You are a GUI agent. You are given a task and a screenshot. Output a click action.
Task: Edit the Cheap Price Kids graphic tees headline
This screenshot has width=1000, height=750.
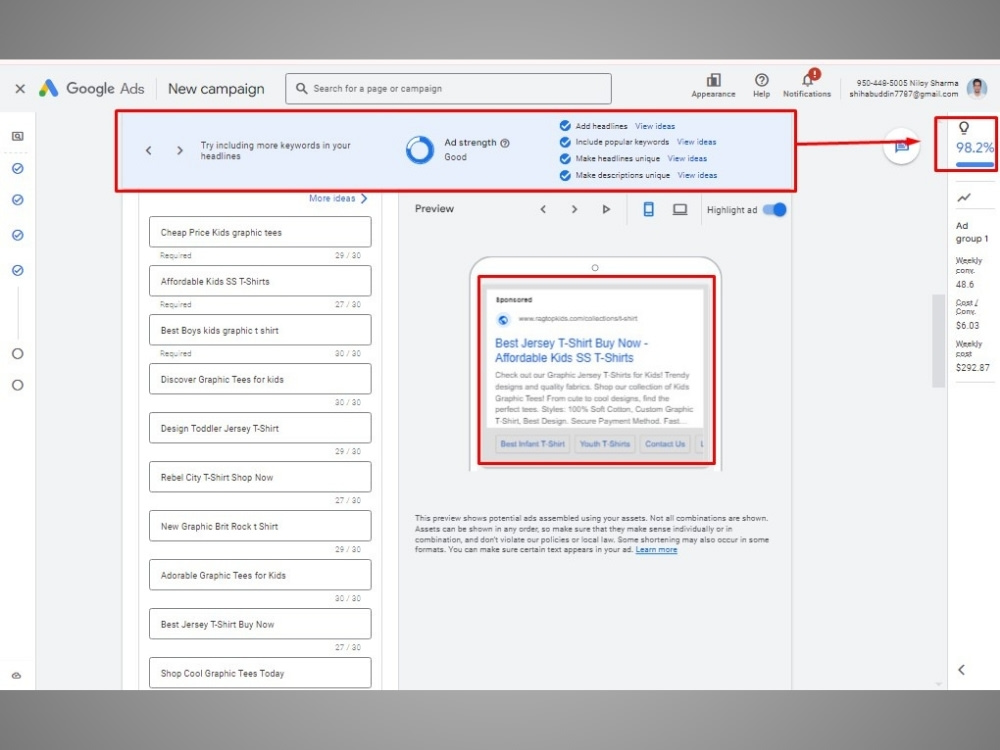pyautogui.click(x=260, y=232)
